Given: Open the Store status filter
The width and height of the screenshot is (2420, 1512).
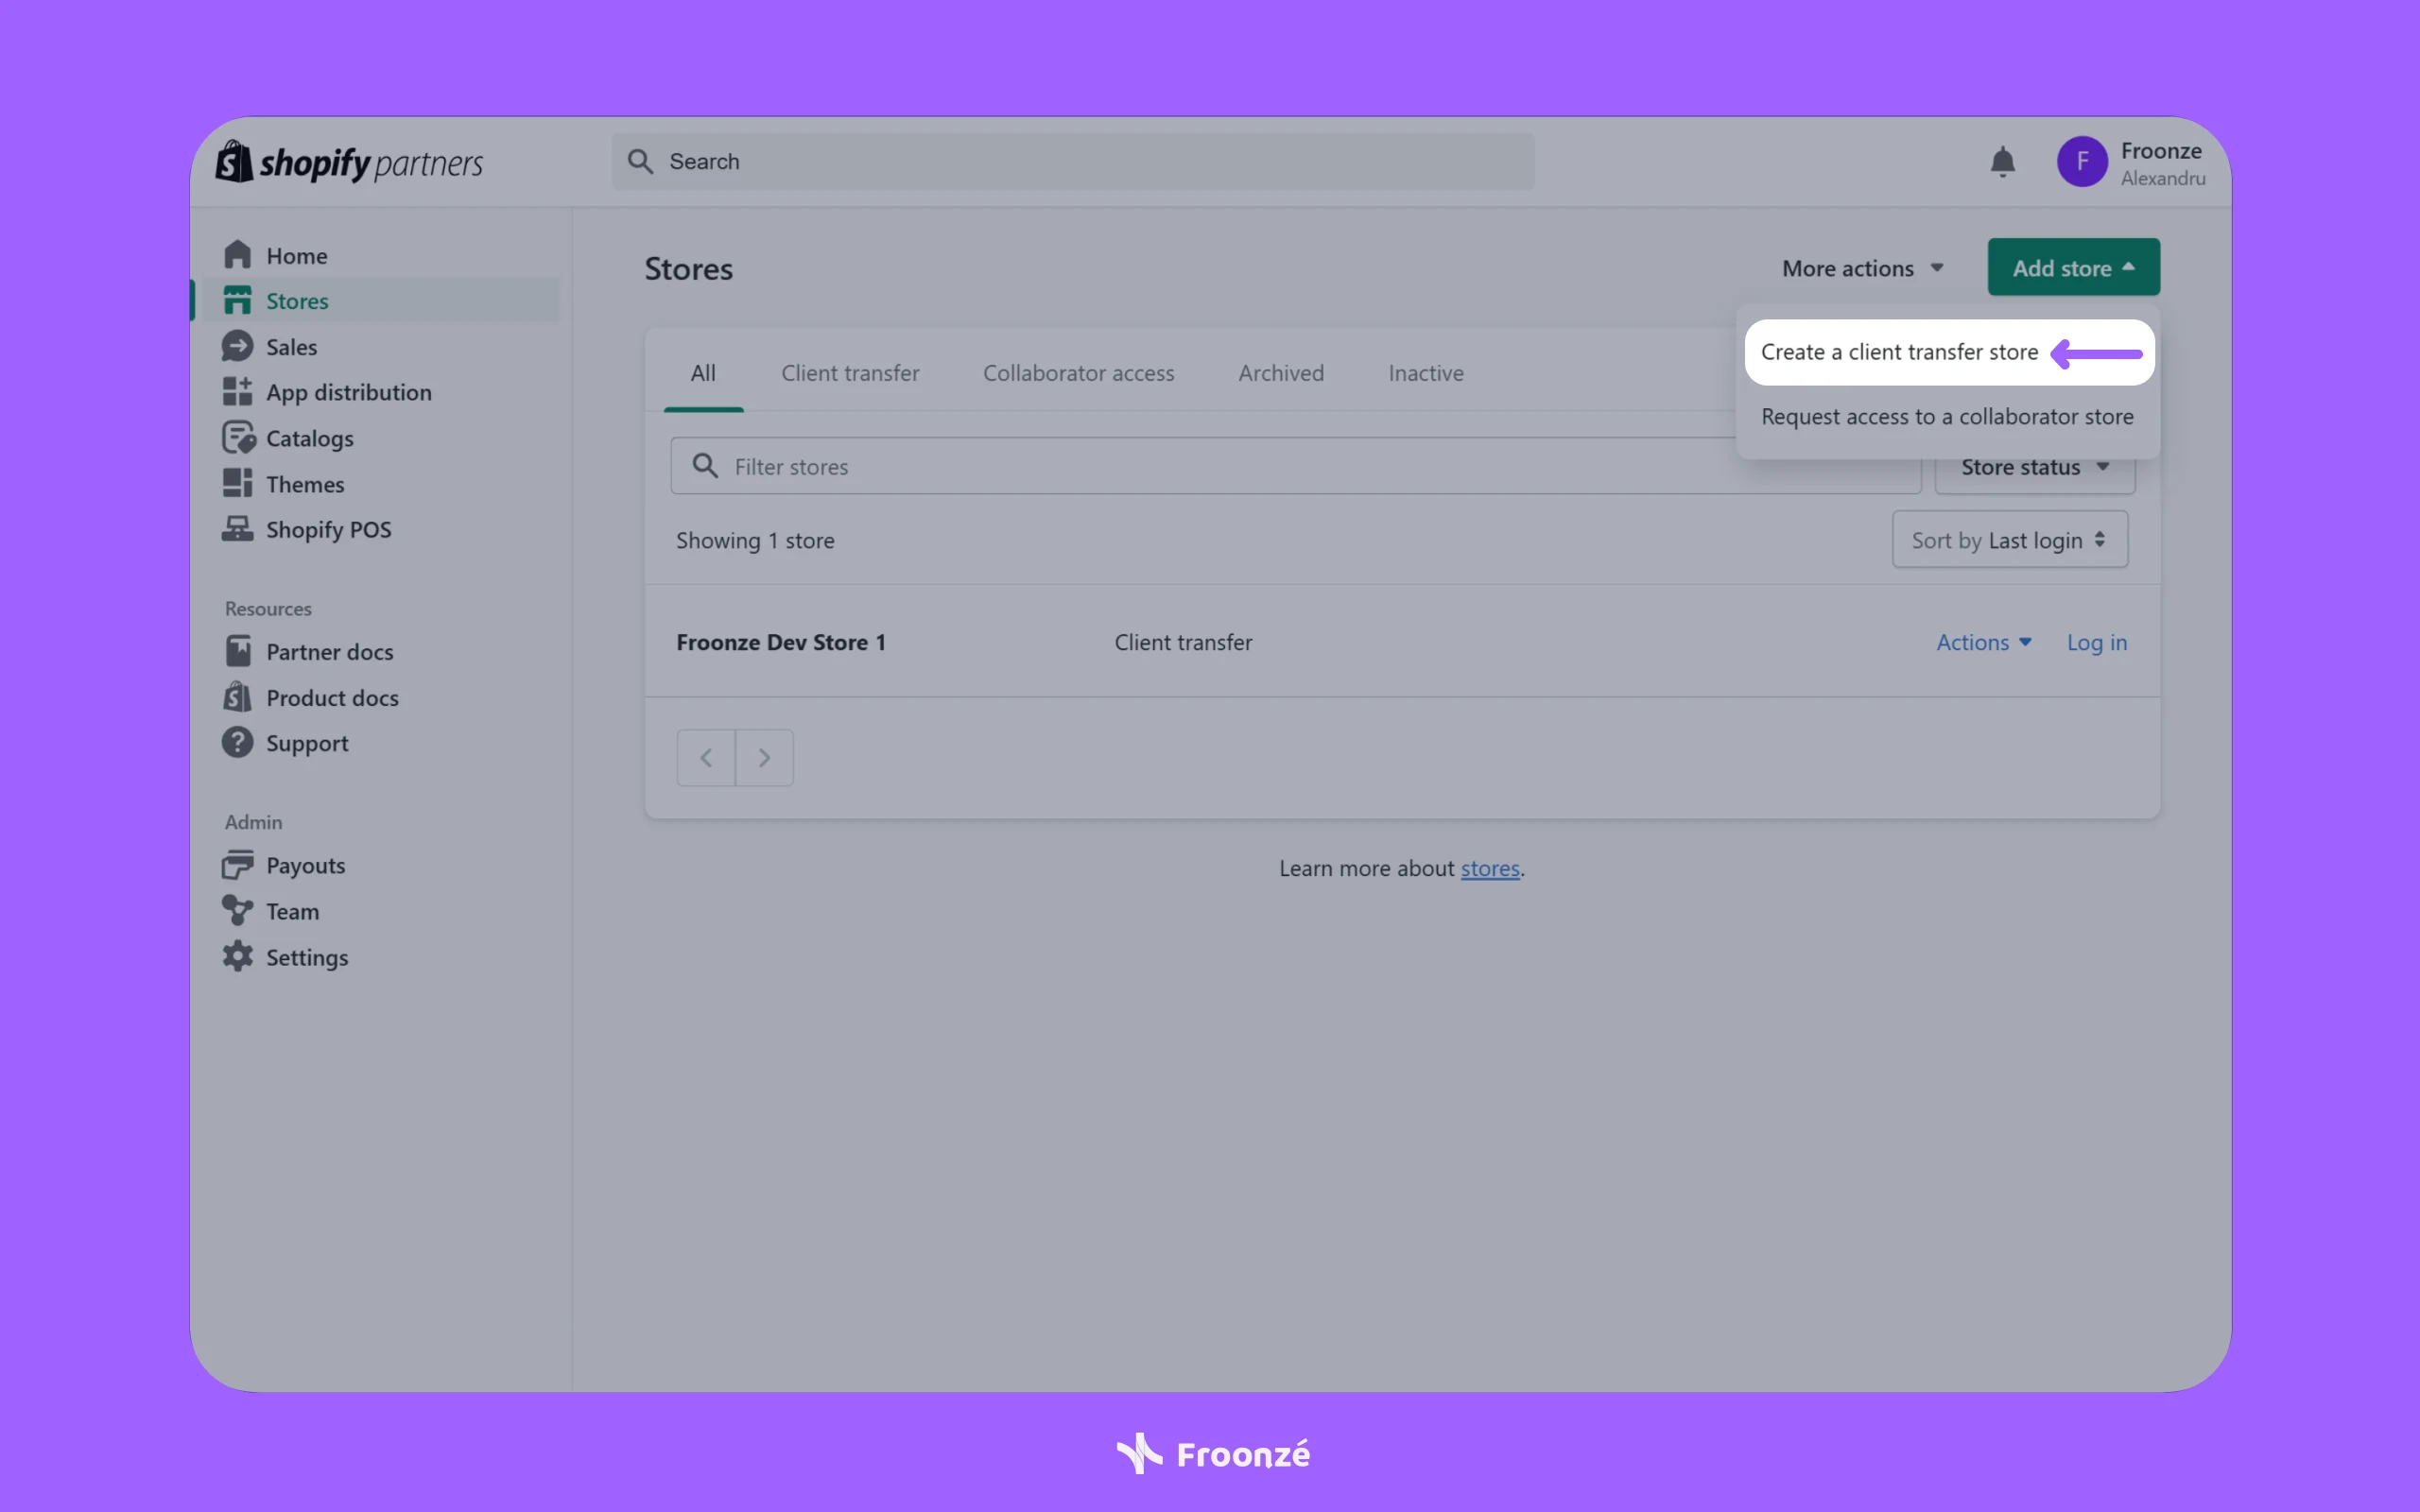Looking at the screenshot, I should [x=2034, y=466].
